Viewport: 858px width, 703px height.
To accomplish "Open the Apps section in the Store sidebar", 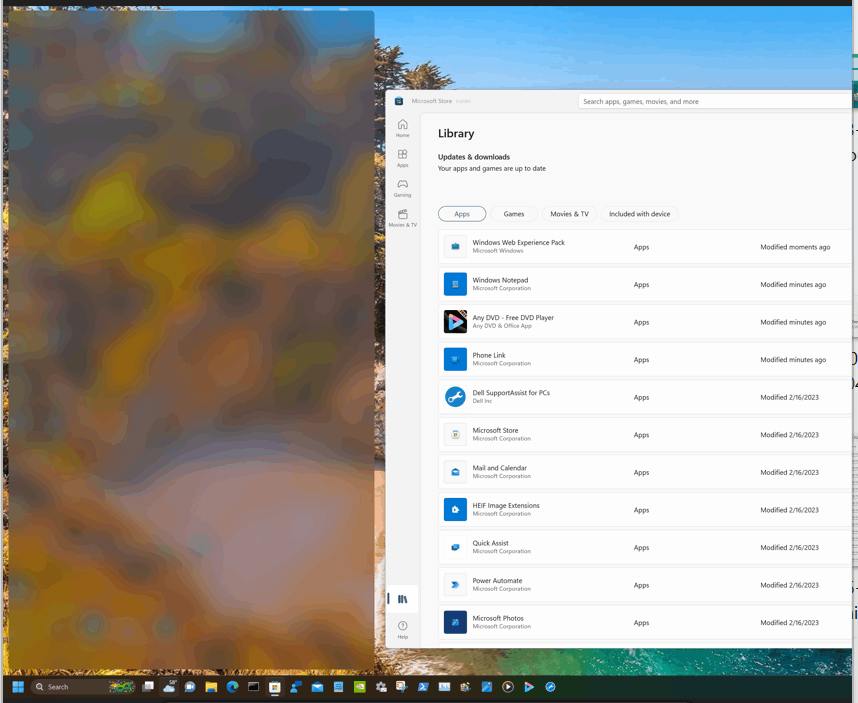I will point(402,158).
